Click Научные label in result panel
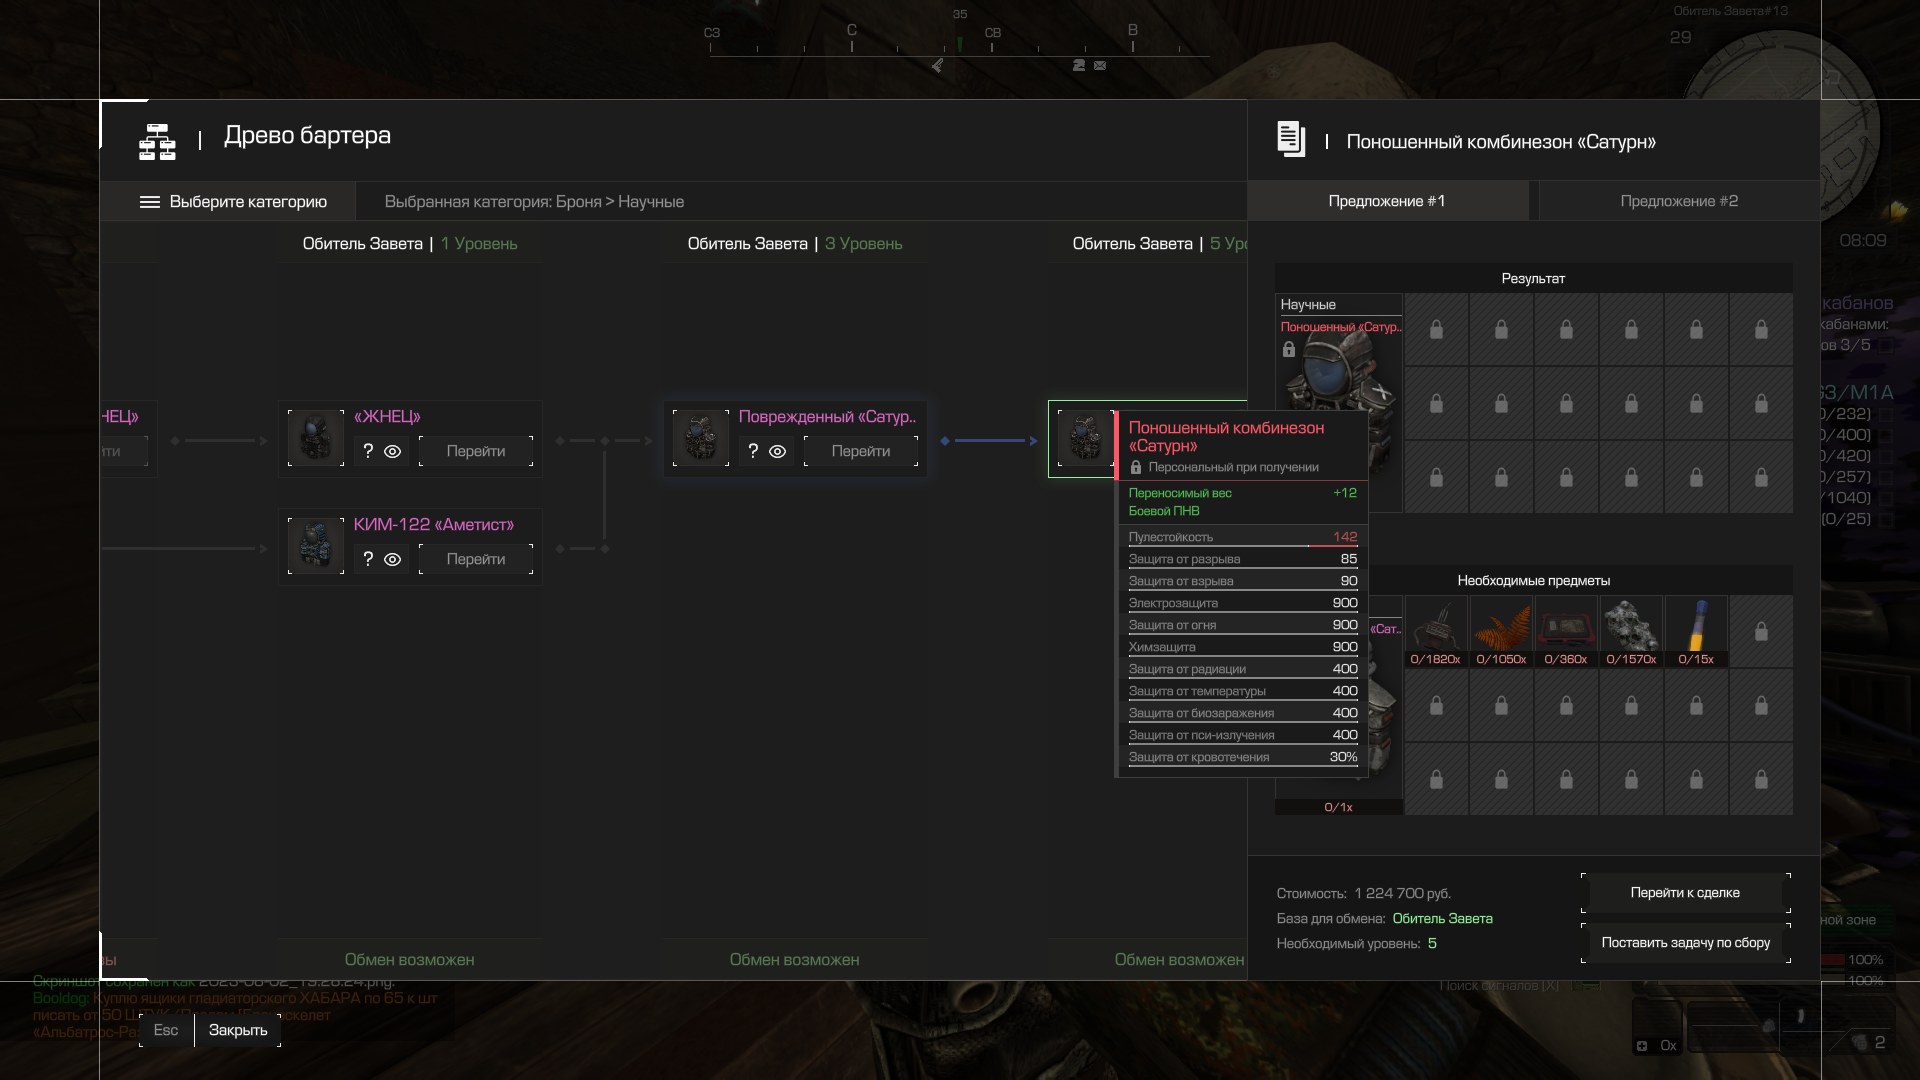The image size is (1920, 1080). (x=1308, y=304)
